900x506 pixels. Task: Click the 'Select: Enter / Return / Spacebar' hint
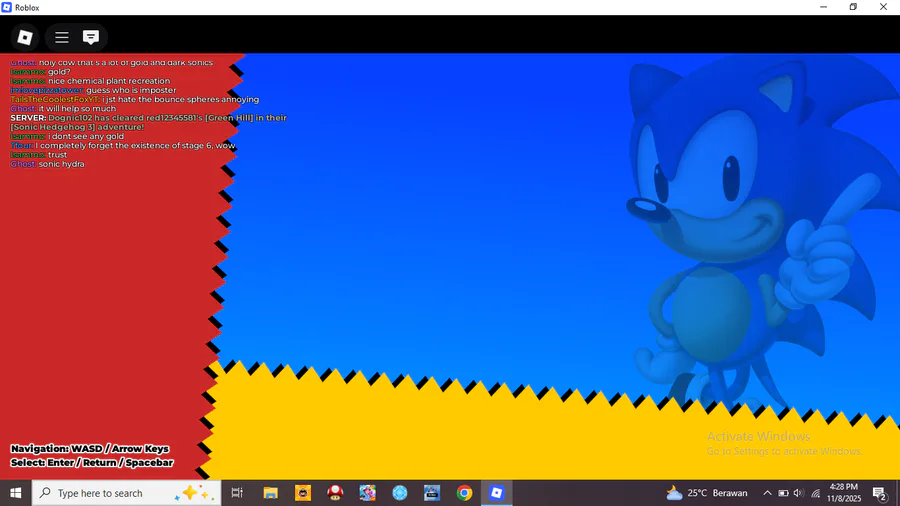click(92, 462)
